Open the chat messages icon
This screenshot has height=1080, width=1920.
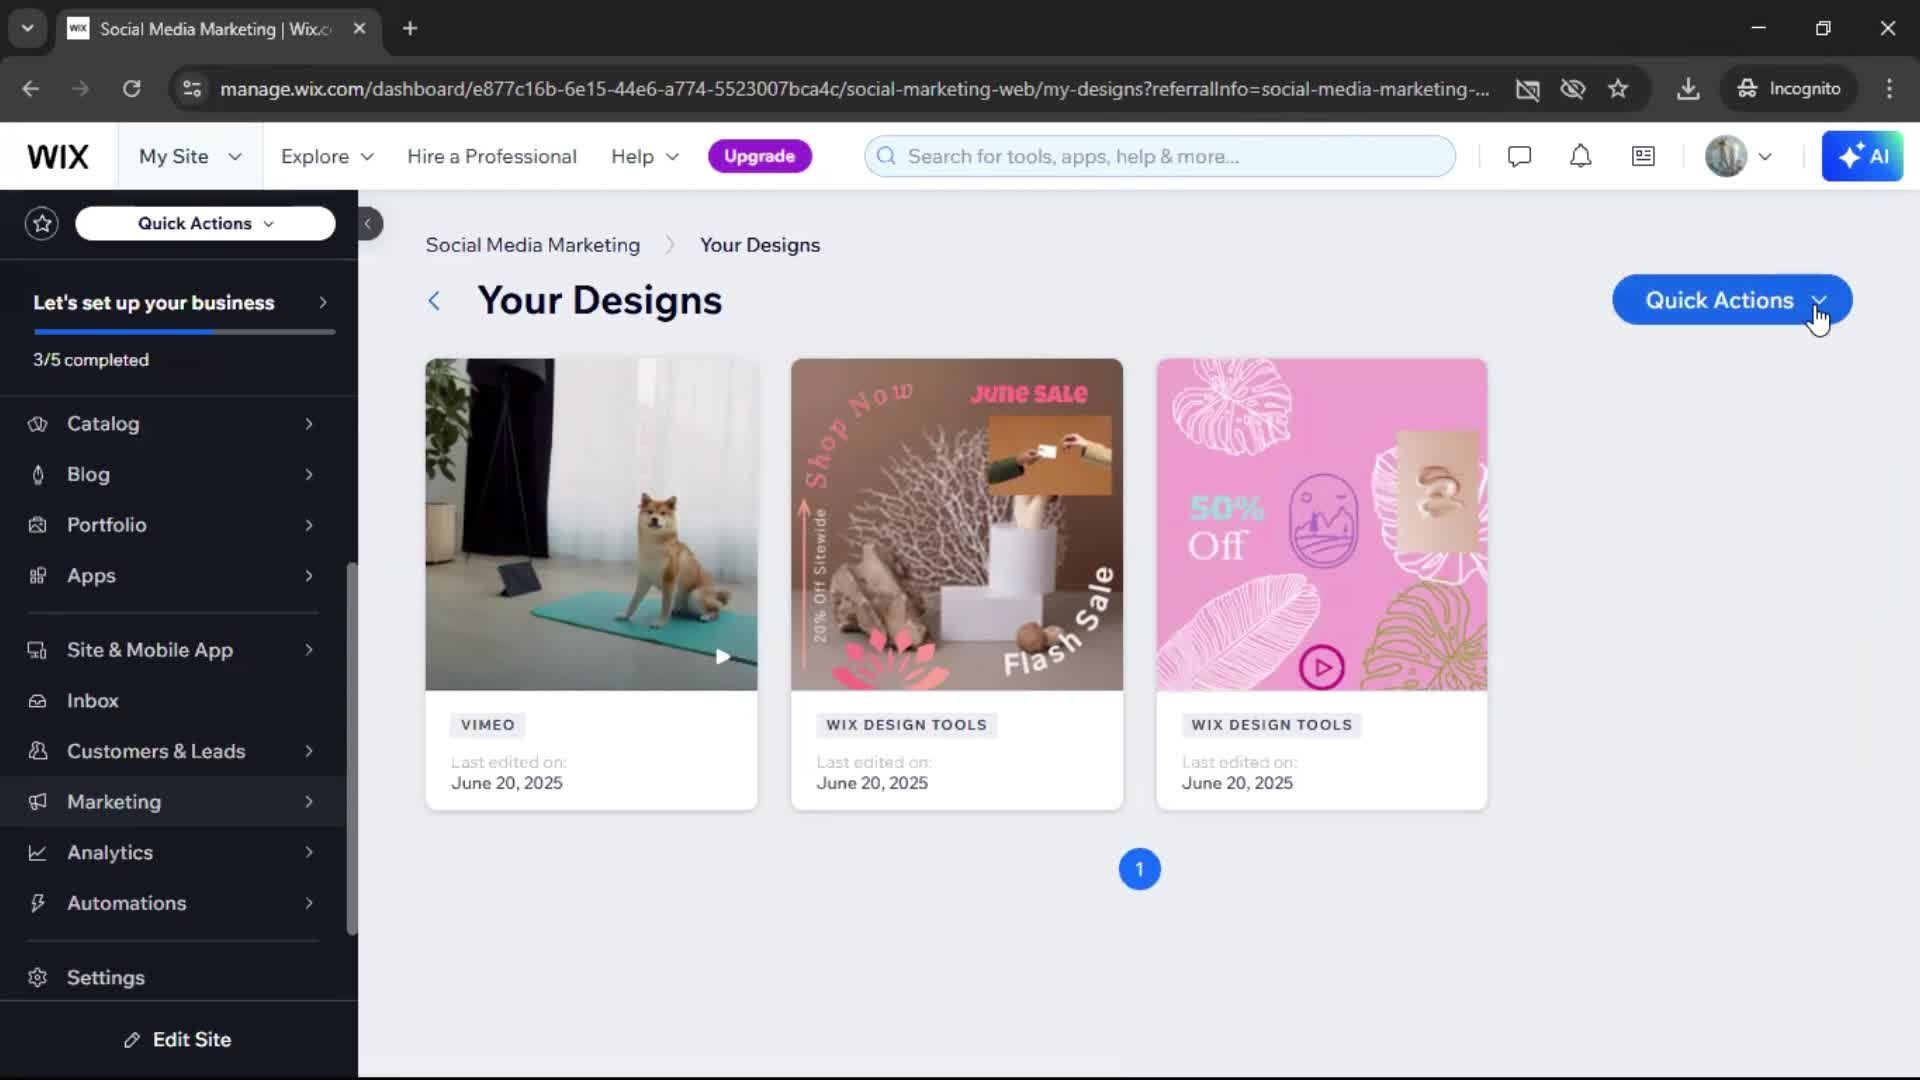point(1519,156)
